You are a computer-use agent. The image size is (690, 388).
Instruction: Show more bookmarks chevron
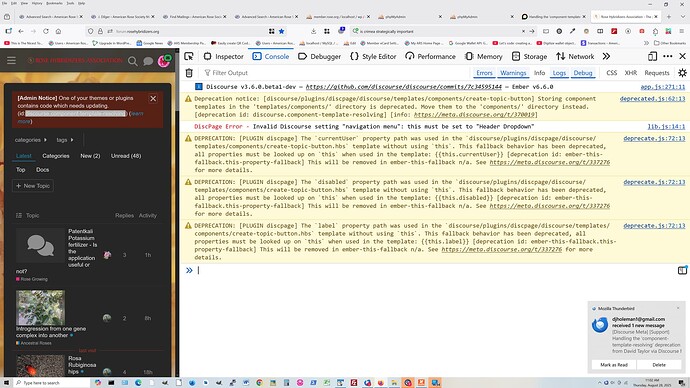point(646,43)
